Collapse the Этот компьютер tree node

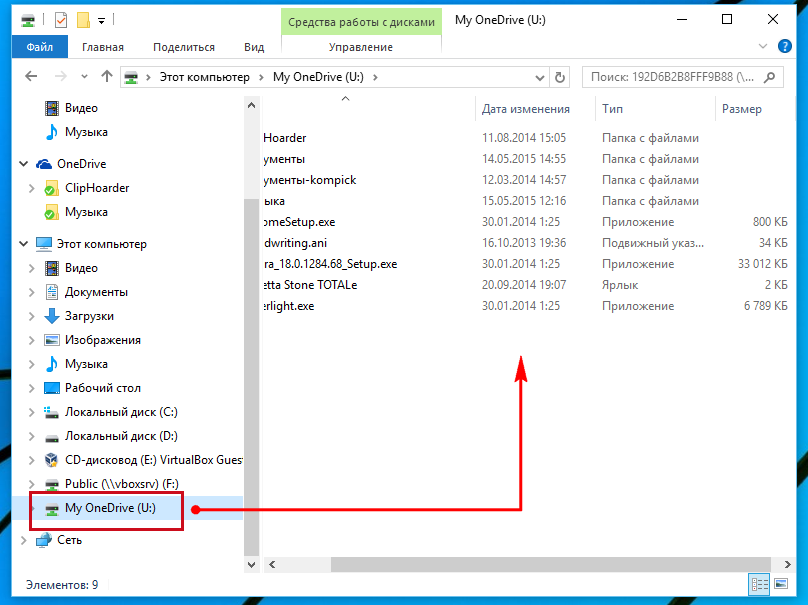pos(25,244)
